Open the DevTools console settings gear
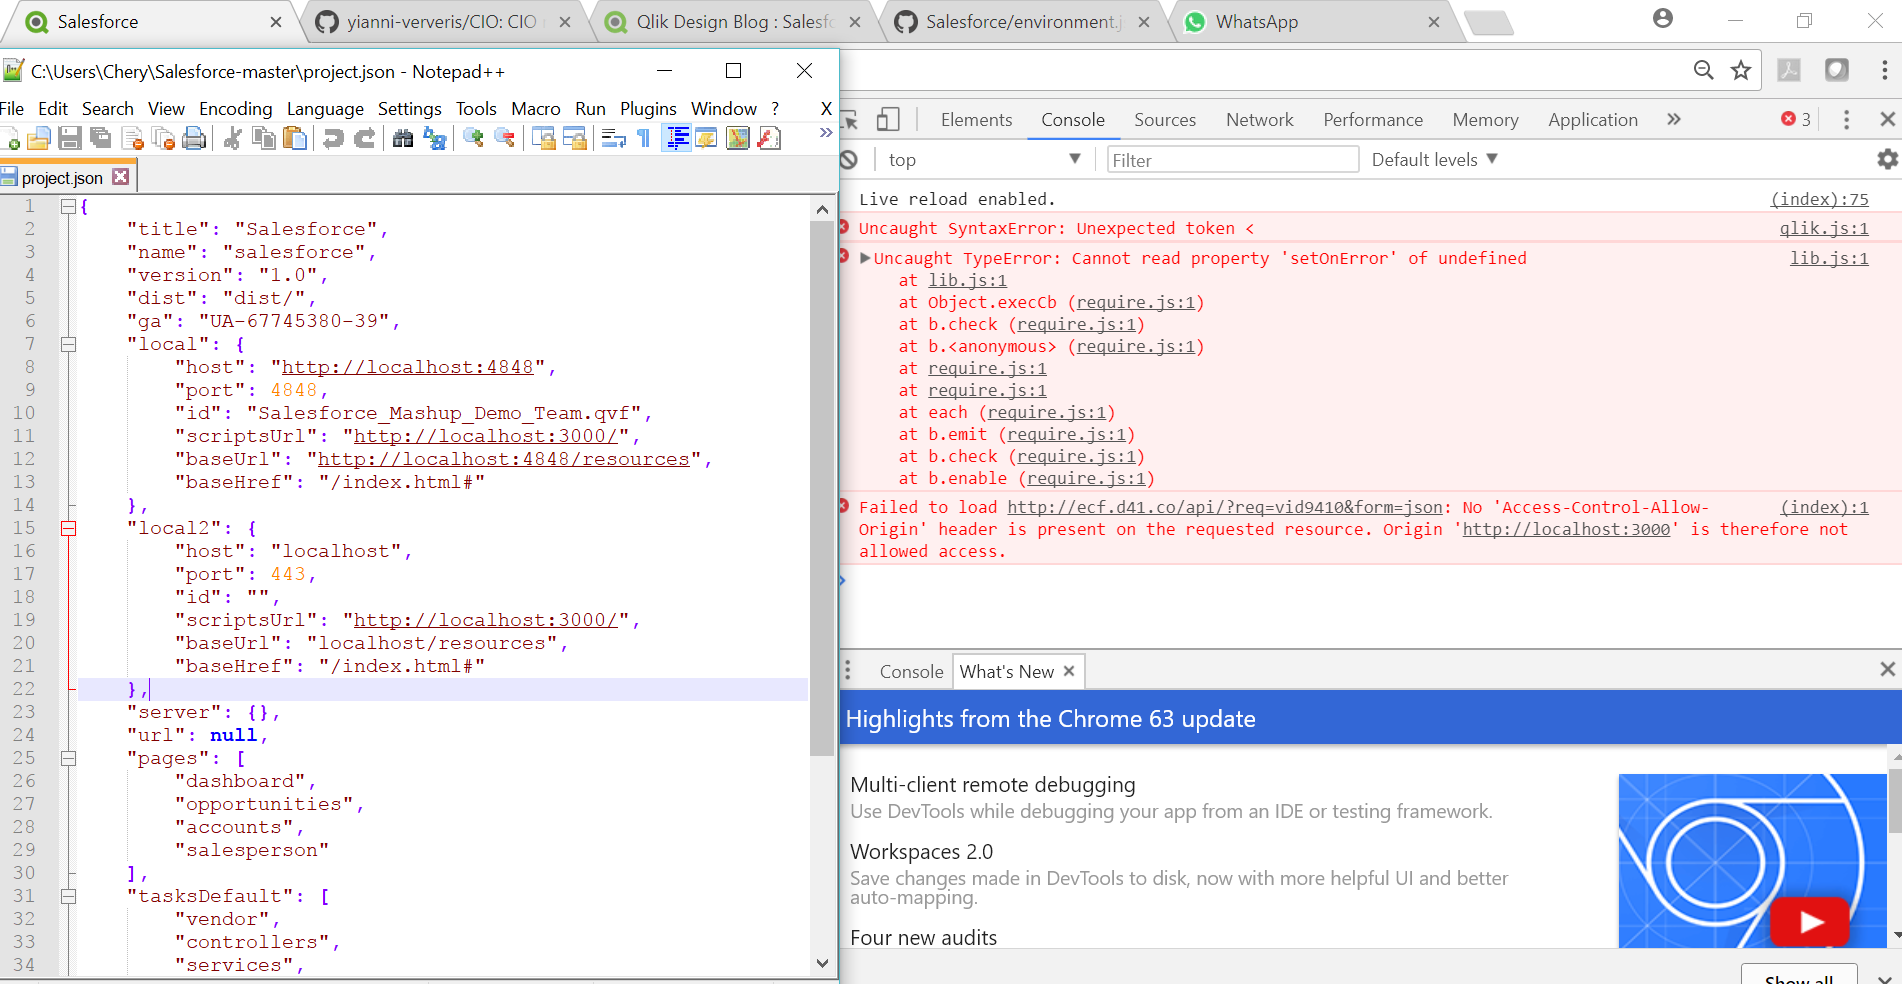This screenshot has width=1902, height=984. [1887, 159]
